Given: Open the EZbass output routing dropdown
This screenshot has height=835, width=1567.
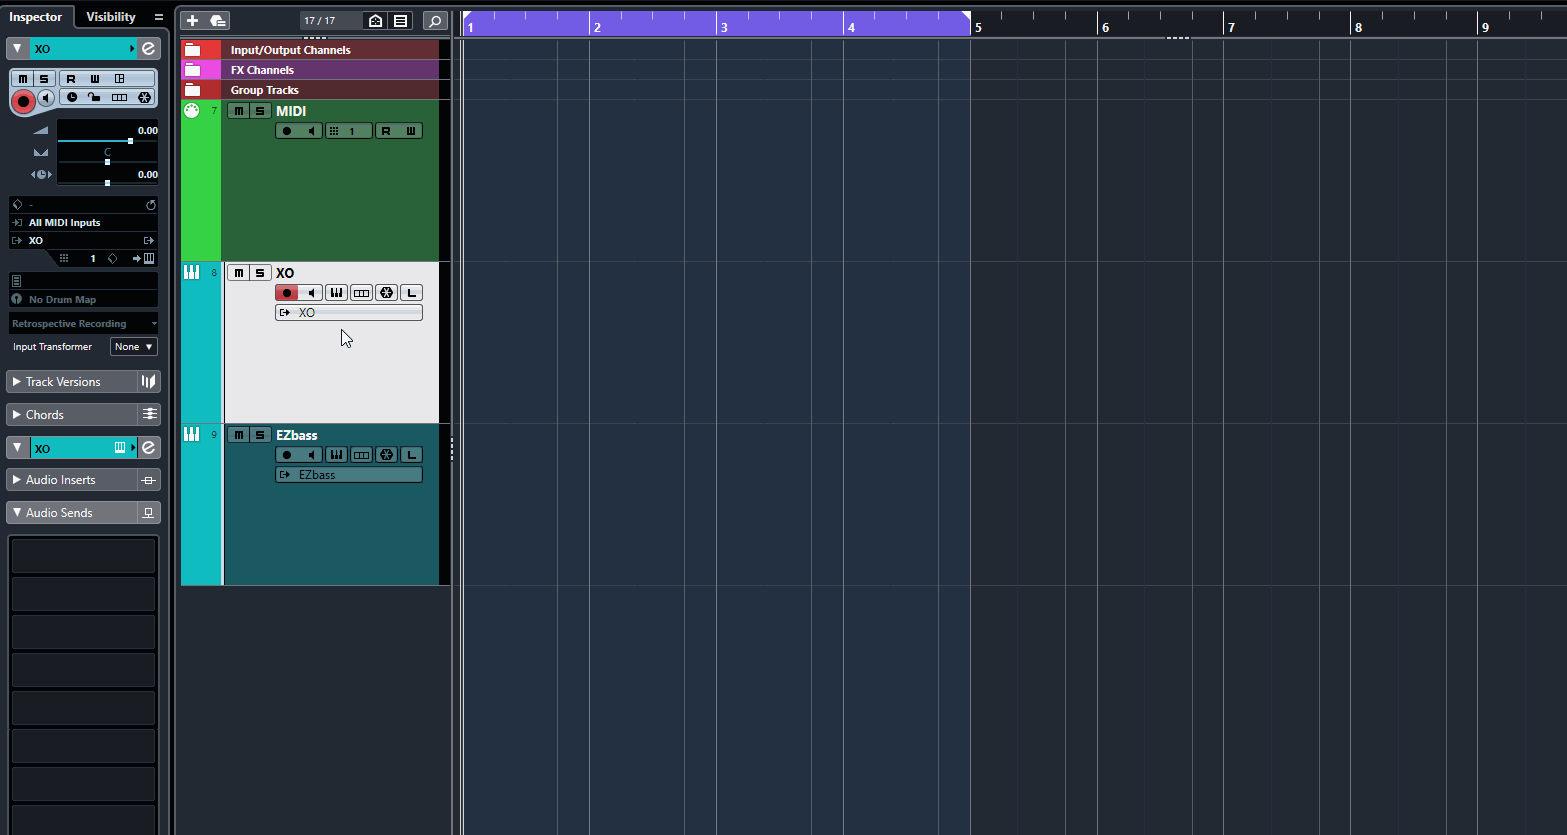Looking at the screenshot, I should 349,475.
